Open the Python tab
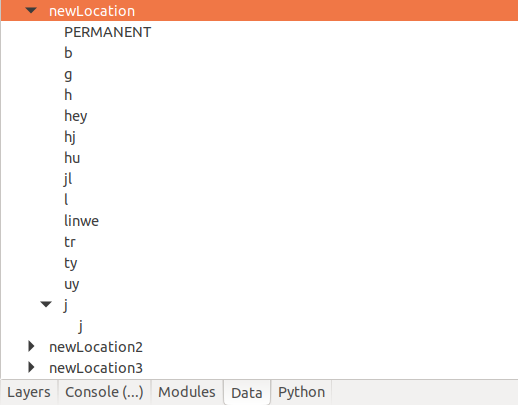This screenshot has height=405, width=518. 301,392
